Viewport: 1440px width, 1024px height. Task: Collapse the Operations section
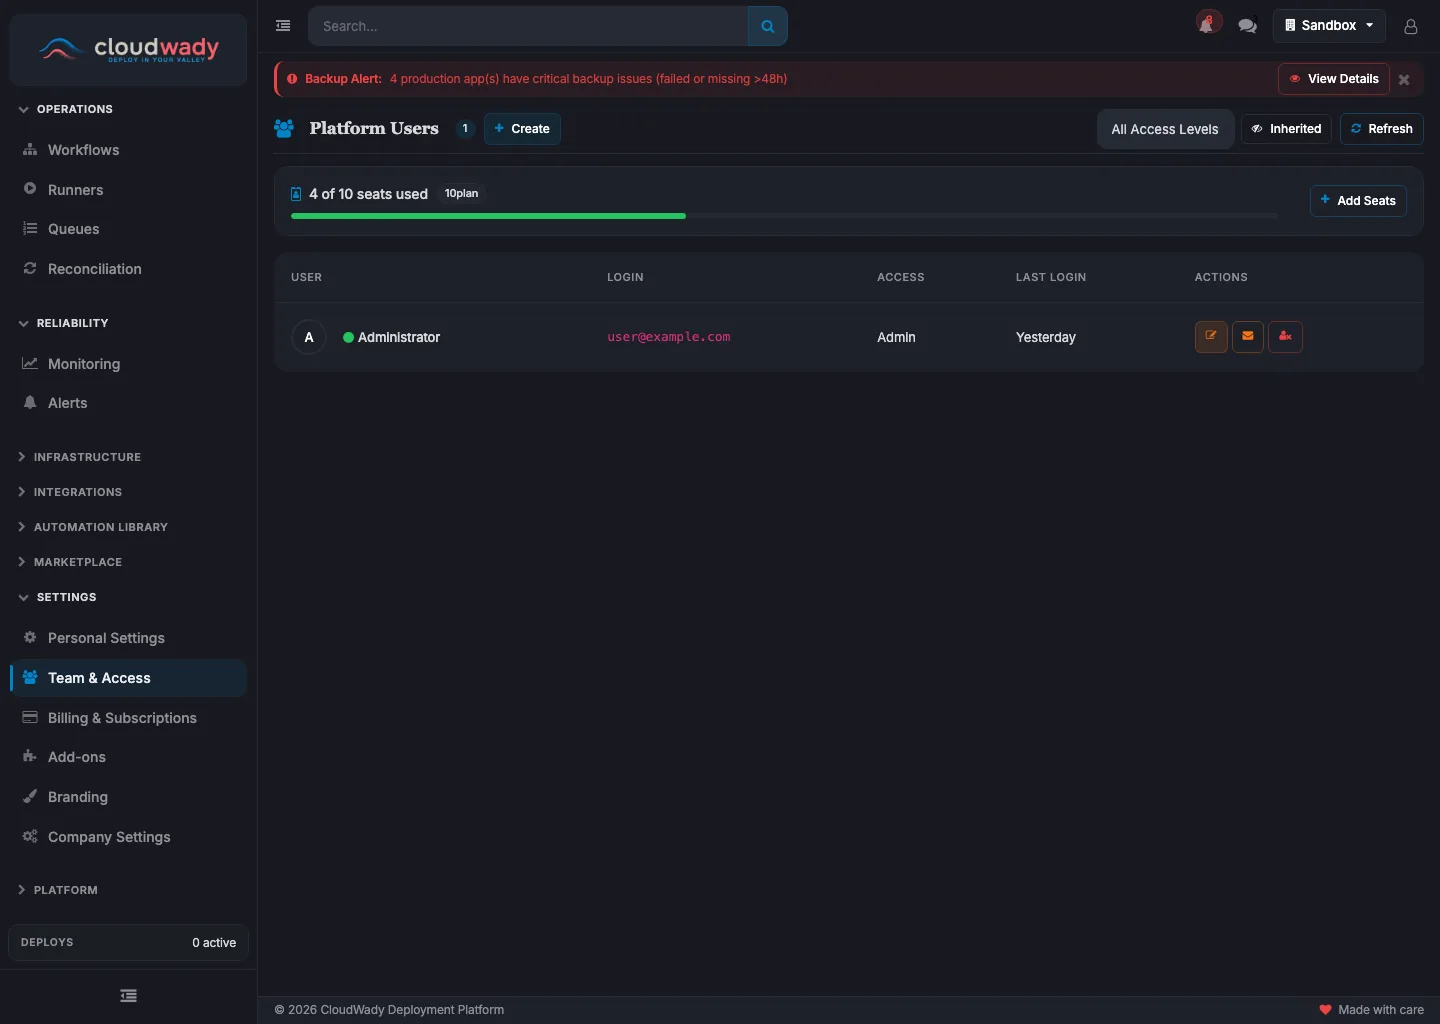(x=66, y=109)
